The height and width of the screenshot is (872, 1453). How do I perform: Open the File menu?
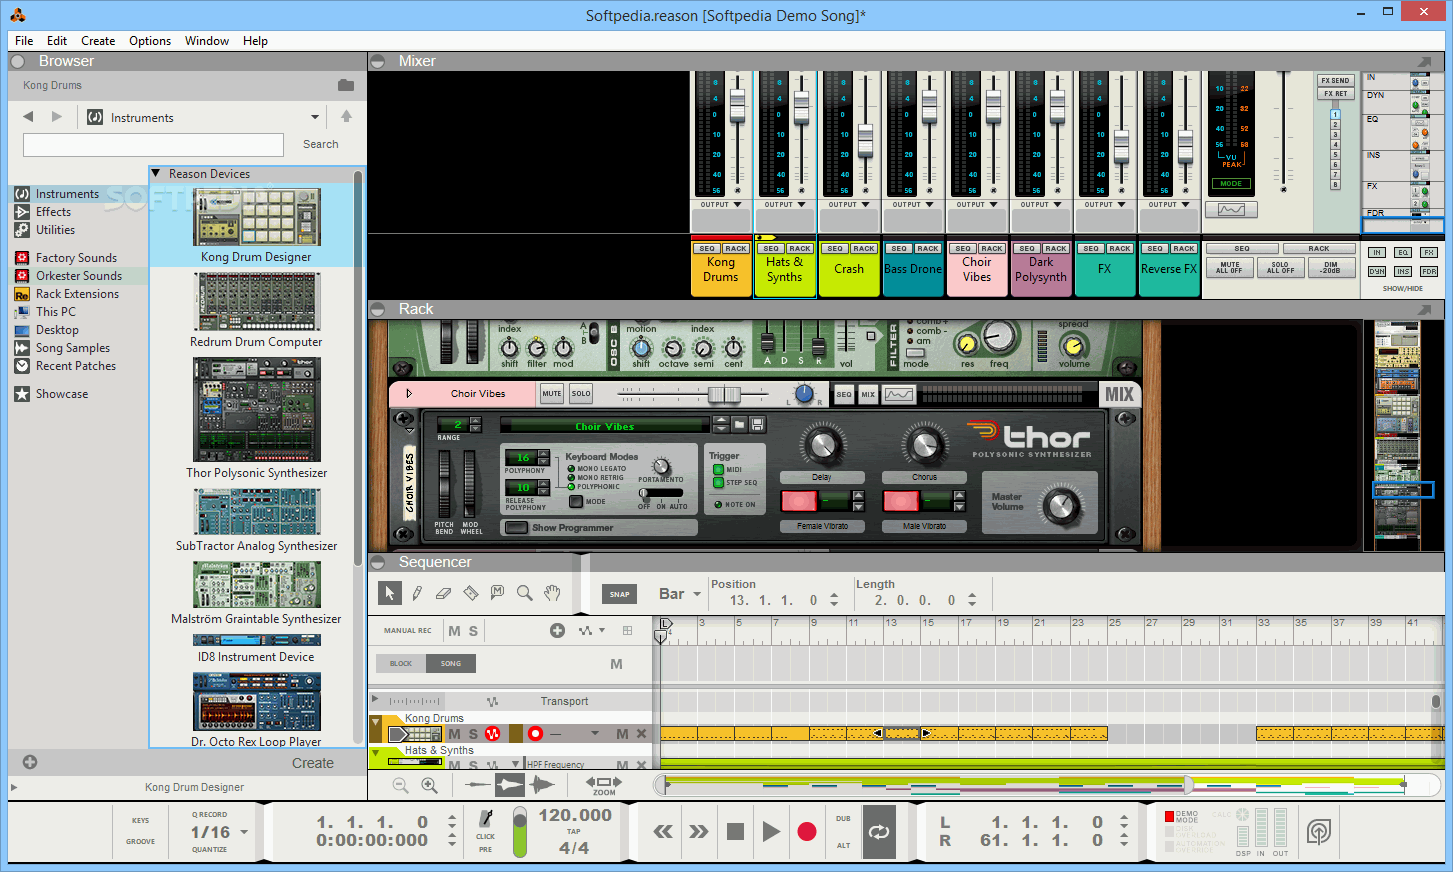[x=24, y=41]
